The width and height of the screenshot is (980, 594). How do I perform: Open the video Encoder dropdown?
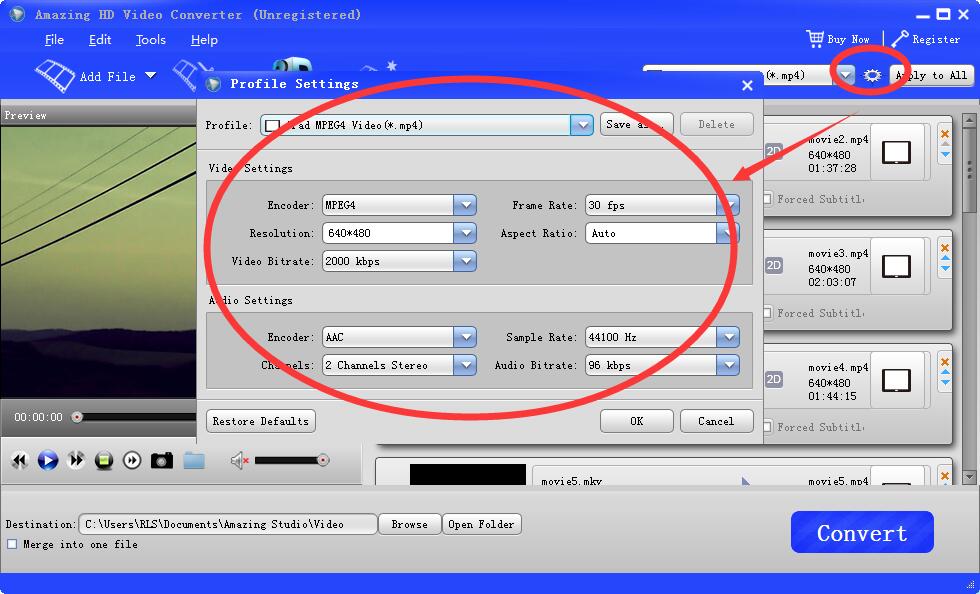(x=464, y=205)
